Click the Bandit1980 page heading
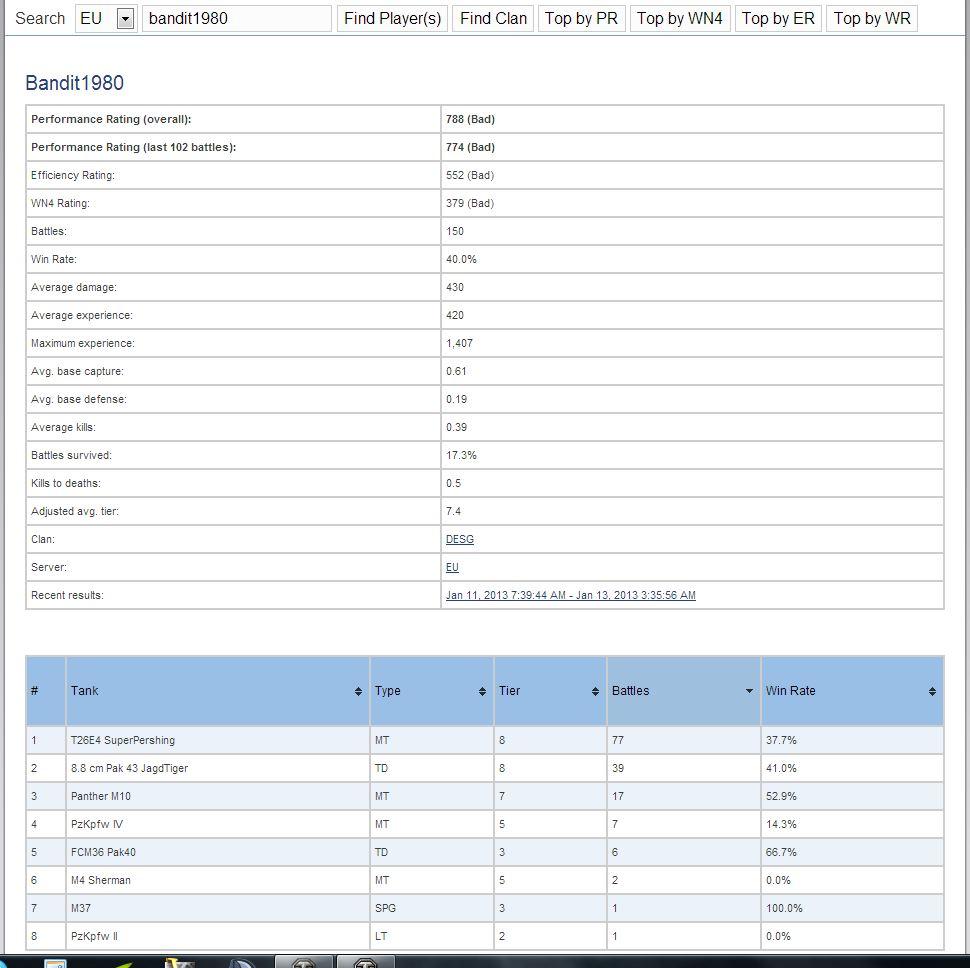The image size is (970, 968). coord(74,83)
